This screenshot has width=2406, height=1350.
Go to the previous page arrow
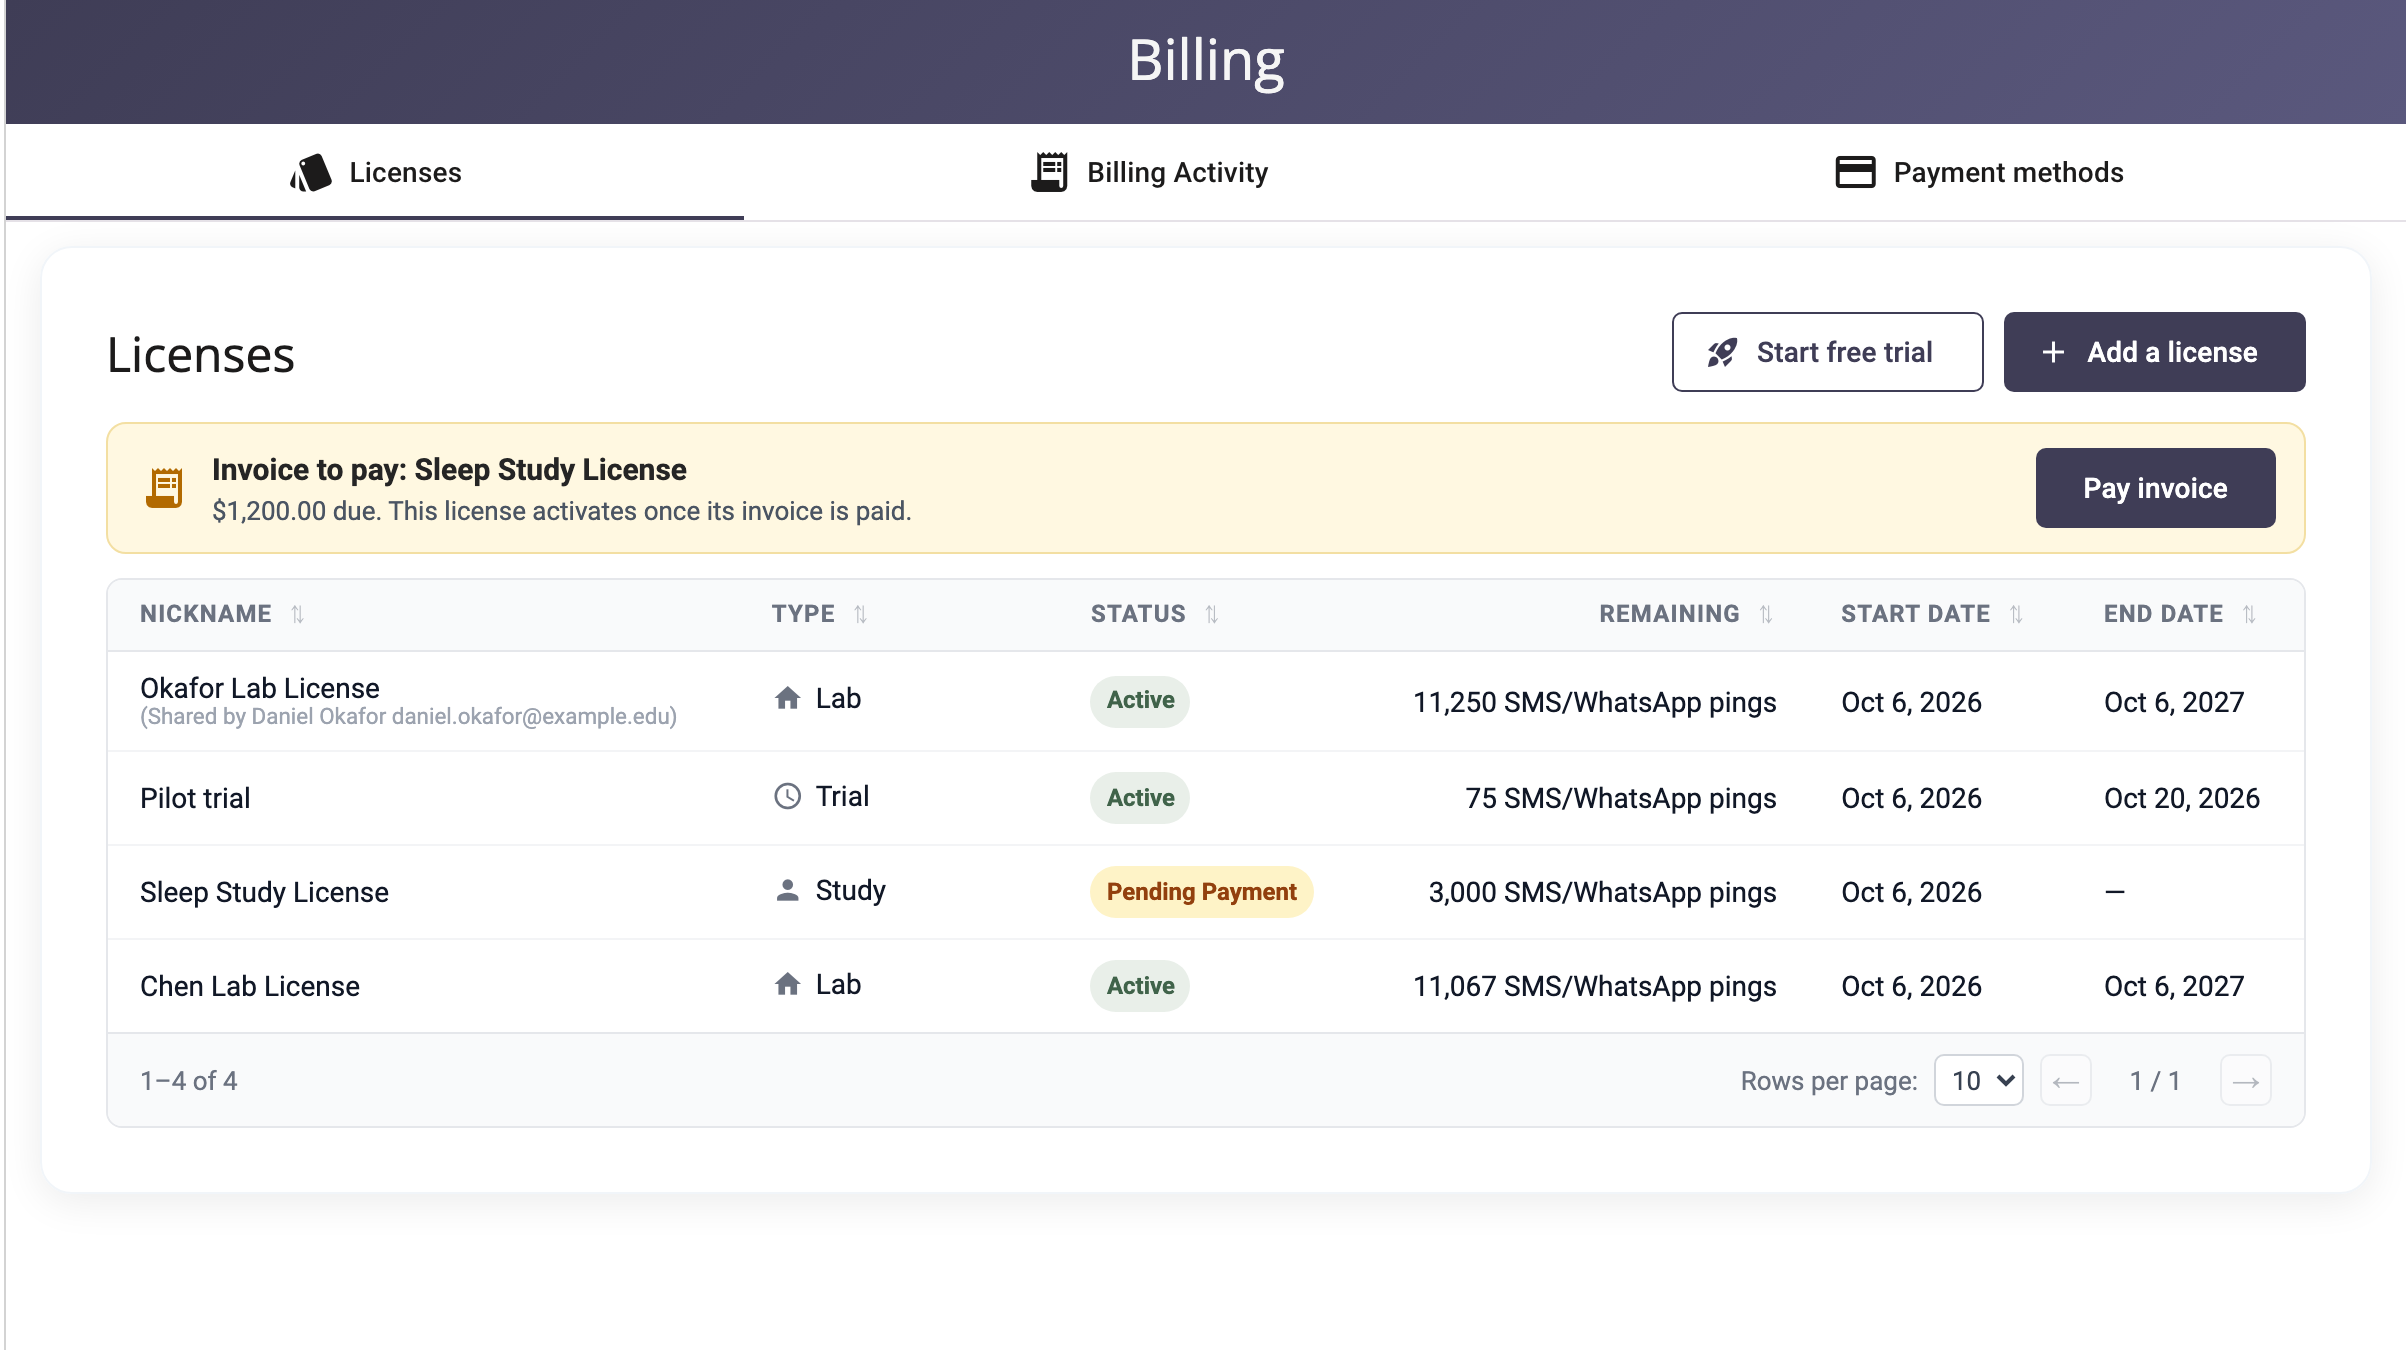2066,1080
